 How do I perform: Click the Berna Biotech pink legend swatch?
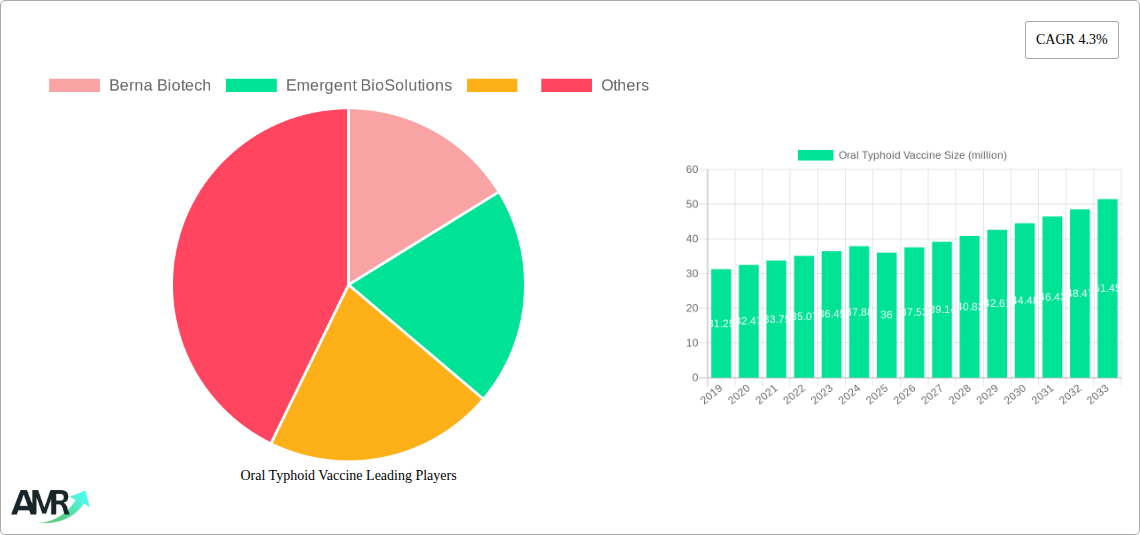74,86
